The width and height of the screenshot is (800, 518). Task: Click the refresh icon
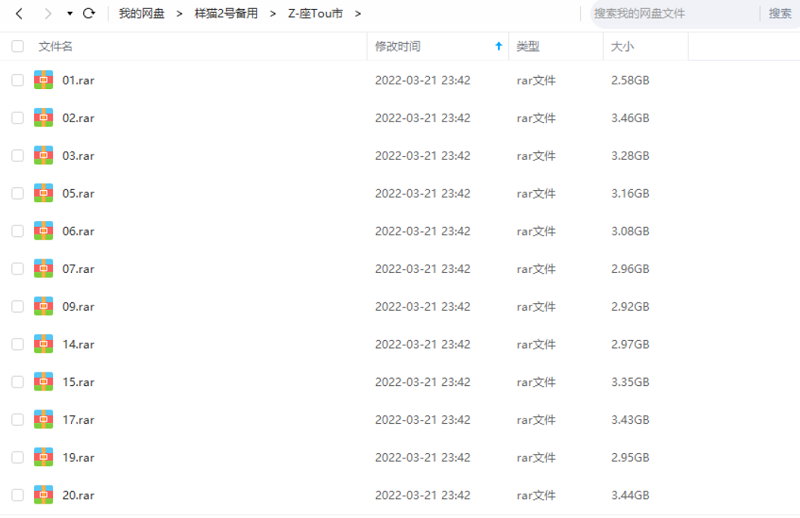coord(89,14)
